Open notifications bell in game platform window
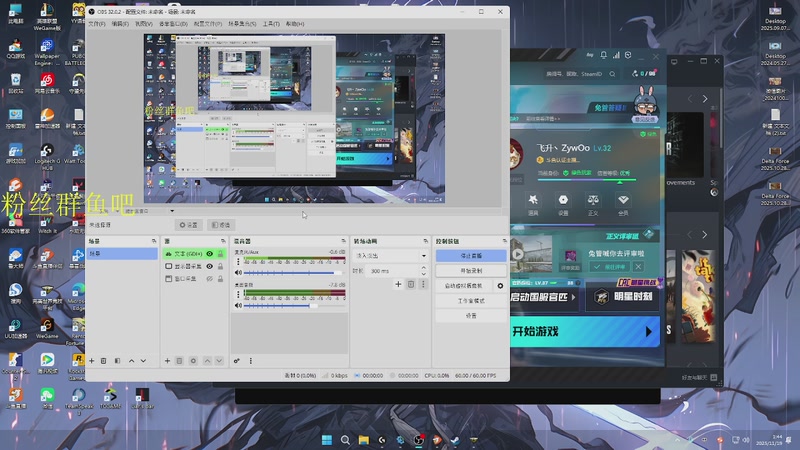This screenshot has width=800, height=450. coord(604,55)
